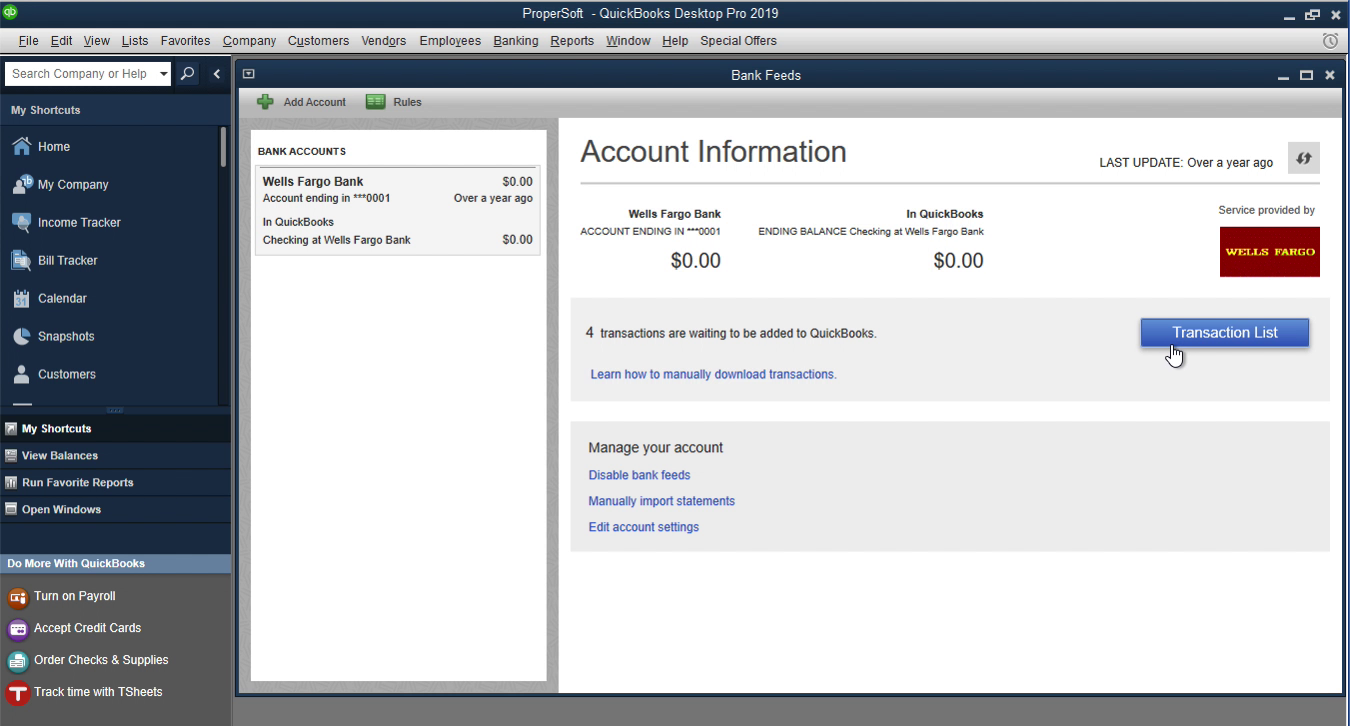
Task: Click the LAST UPDATE: Over a year ago text
Action: point(1186,162)
